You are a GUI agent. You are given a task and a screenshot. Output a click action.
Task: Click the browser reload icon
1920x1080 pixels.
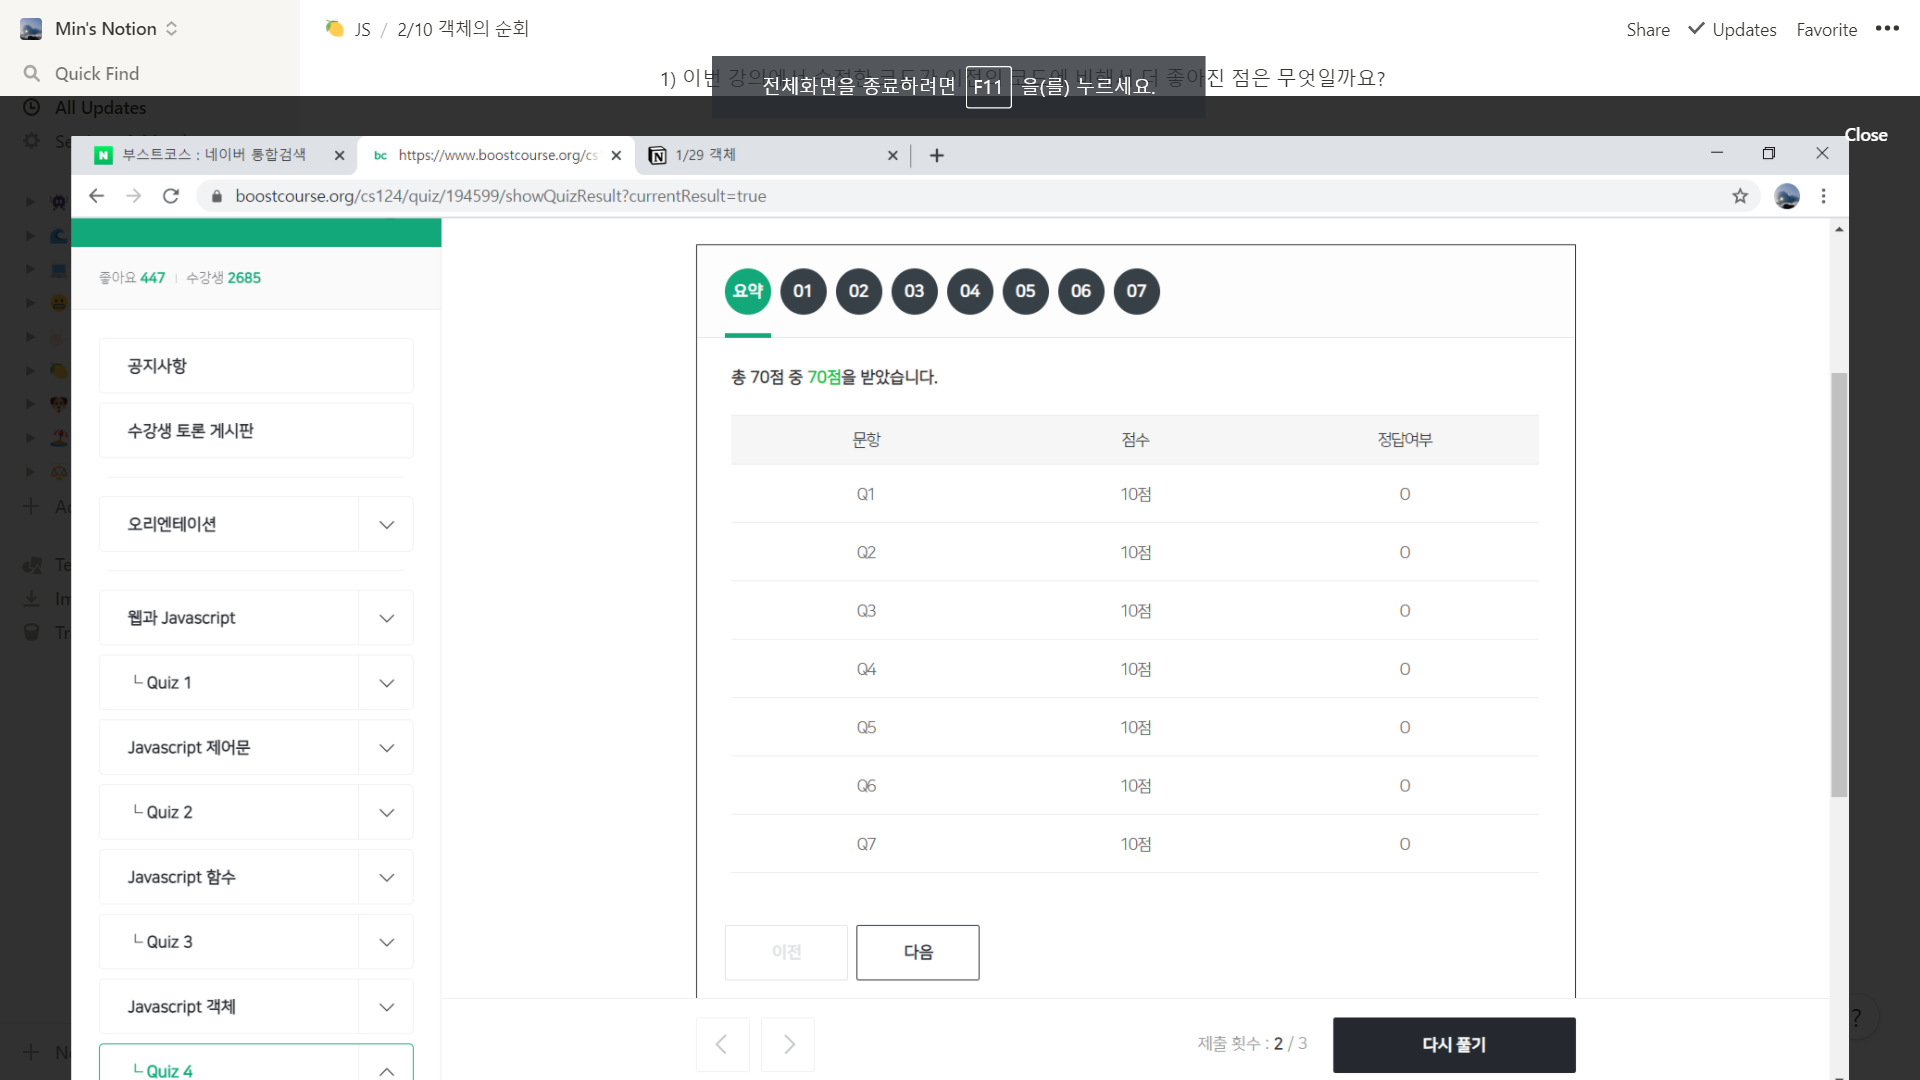171,196
